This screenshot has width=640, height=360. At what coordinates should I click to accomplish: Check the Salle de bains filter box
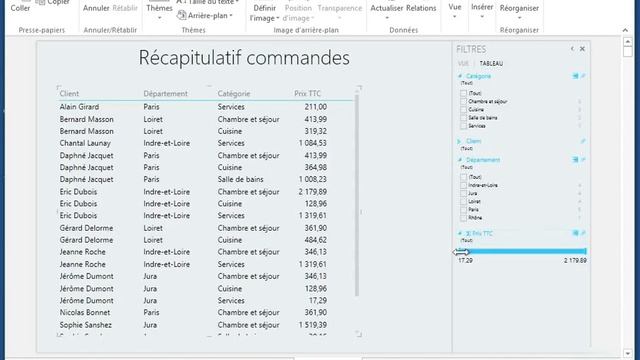(463, 118)
